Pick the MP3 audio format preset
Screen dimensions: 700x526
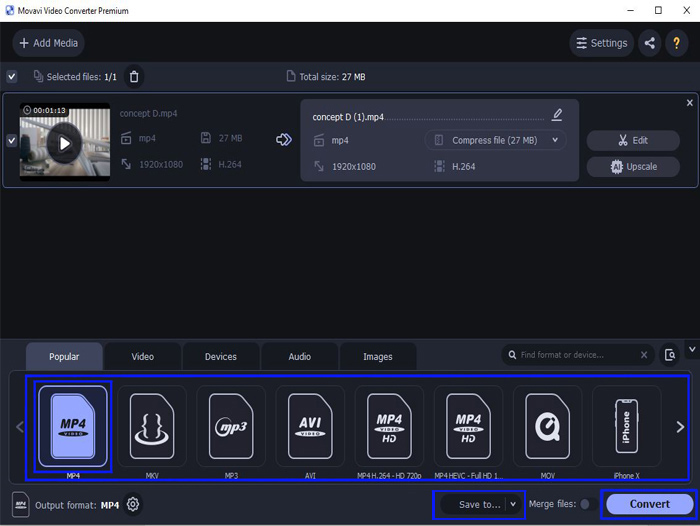(x=231, y=426)
